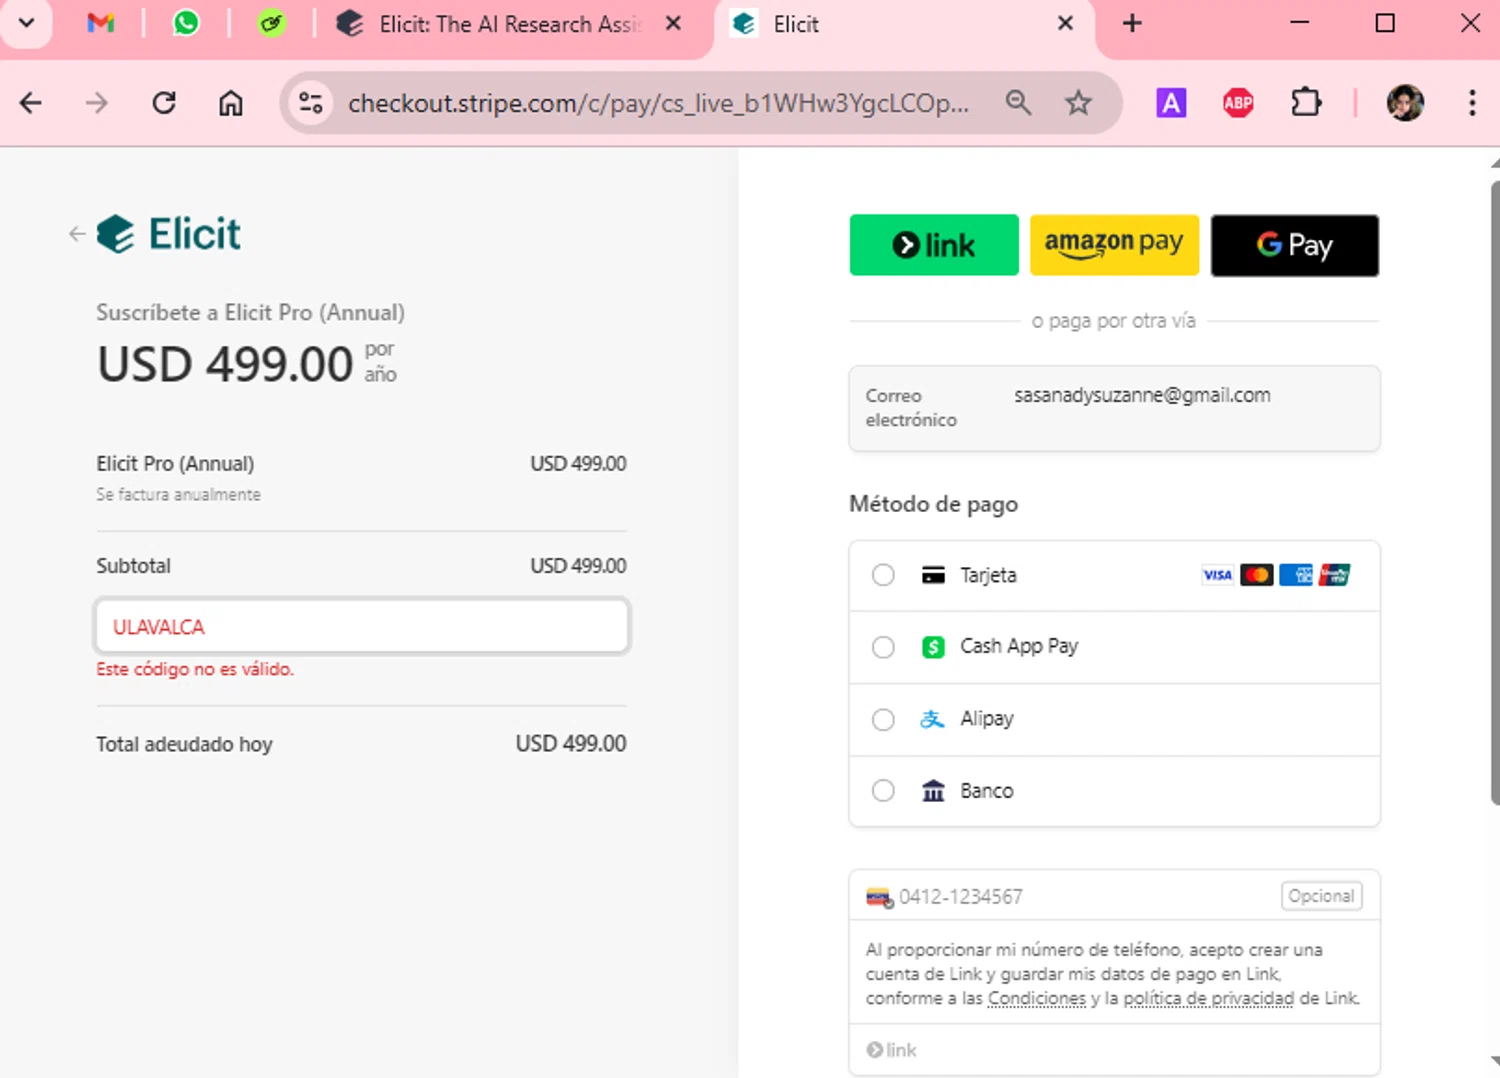Screen dimensions: 1500x1078
Task: Click 'o paga por otra vía' text
Action: coord(1113,321)
